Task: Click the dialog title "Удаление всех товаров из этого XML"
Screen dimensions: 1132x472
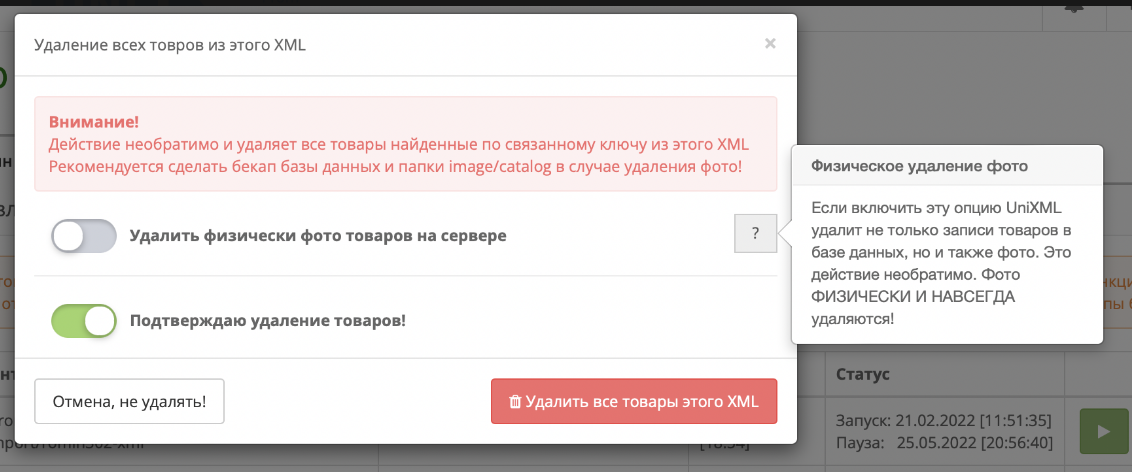Action: tap(170, 45)
